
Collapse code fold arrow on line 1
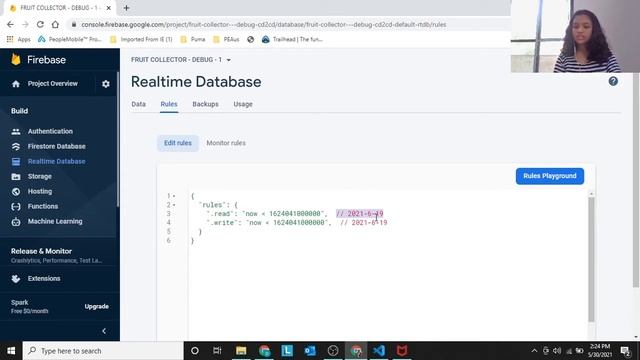174,196
